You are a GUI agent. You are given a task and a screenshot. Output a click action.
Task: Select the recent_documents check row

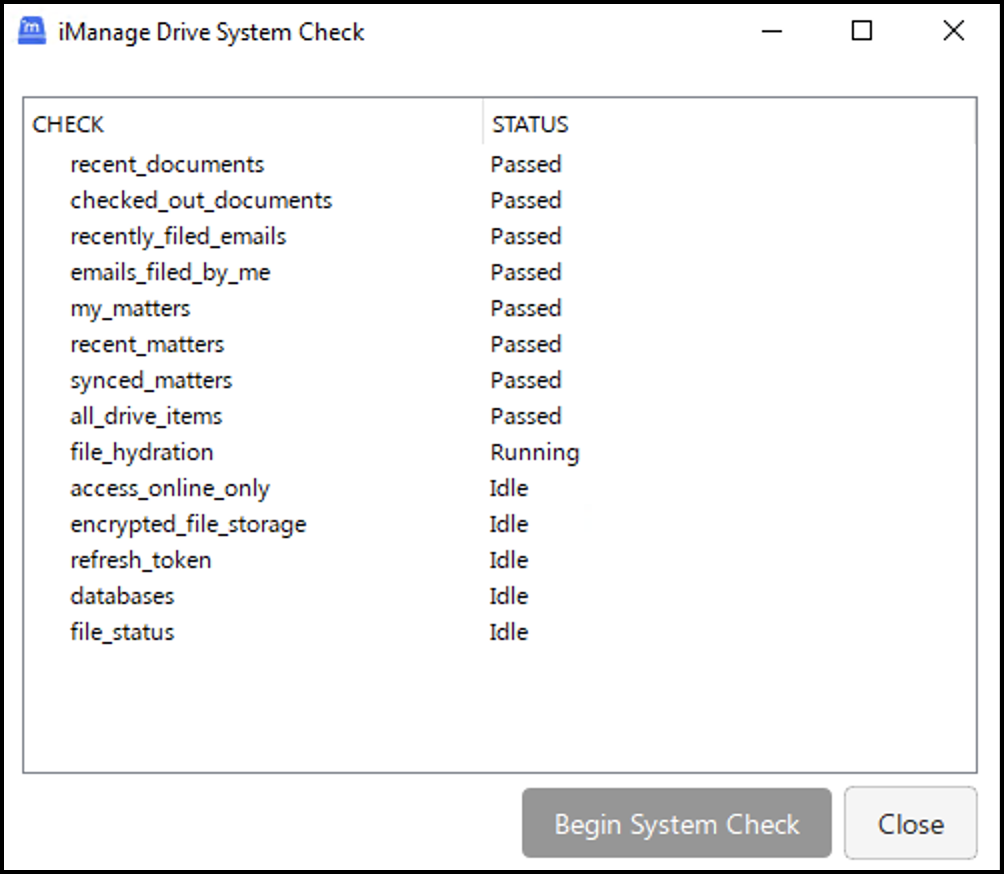click(x=167, y=164)
